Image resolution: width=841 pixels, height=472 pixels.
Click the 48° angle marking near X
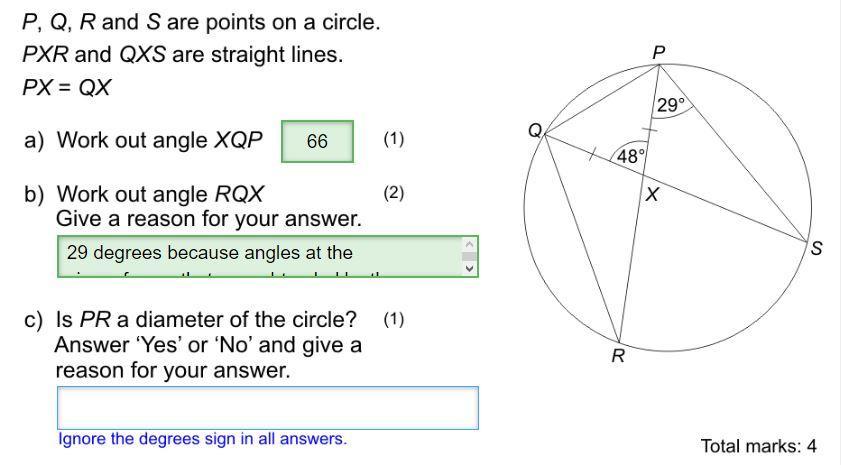631,156
